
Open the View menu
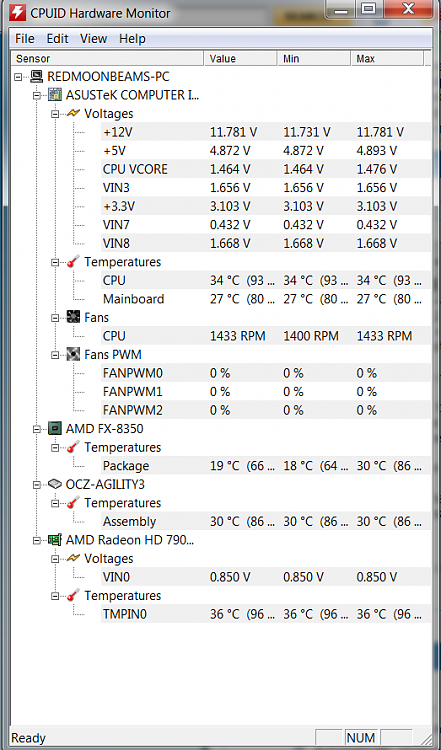[93, 39]
